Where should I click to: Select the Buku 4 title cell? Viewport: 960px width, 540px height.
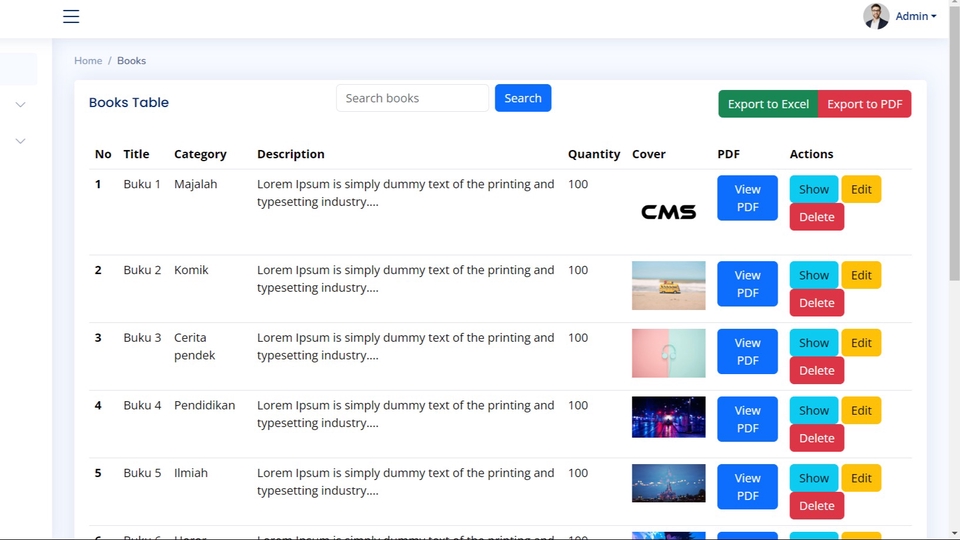(x=142, y=405)
